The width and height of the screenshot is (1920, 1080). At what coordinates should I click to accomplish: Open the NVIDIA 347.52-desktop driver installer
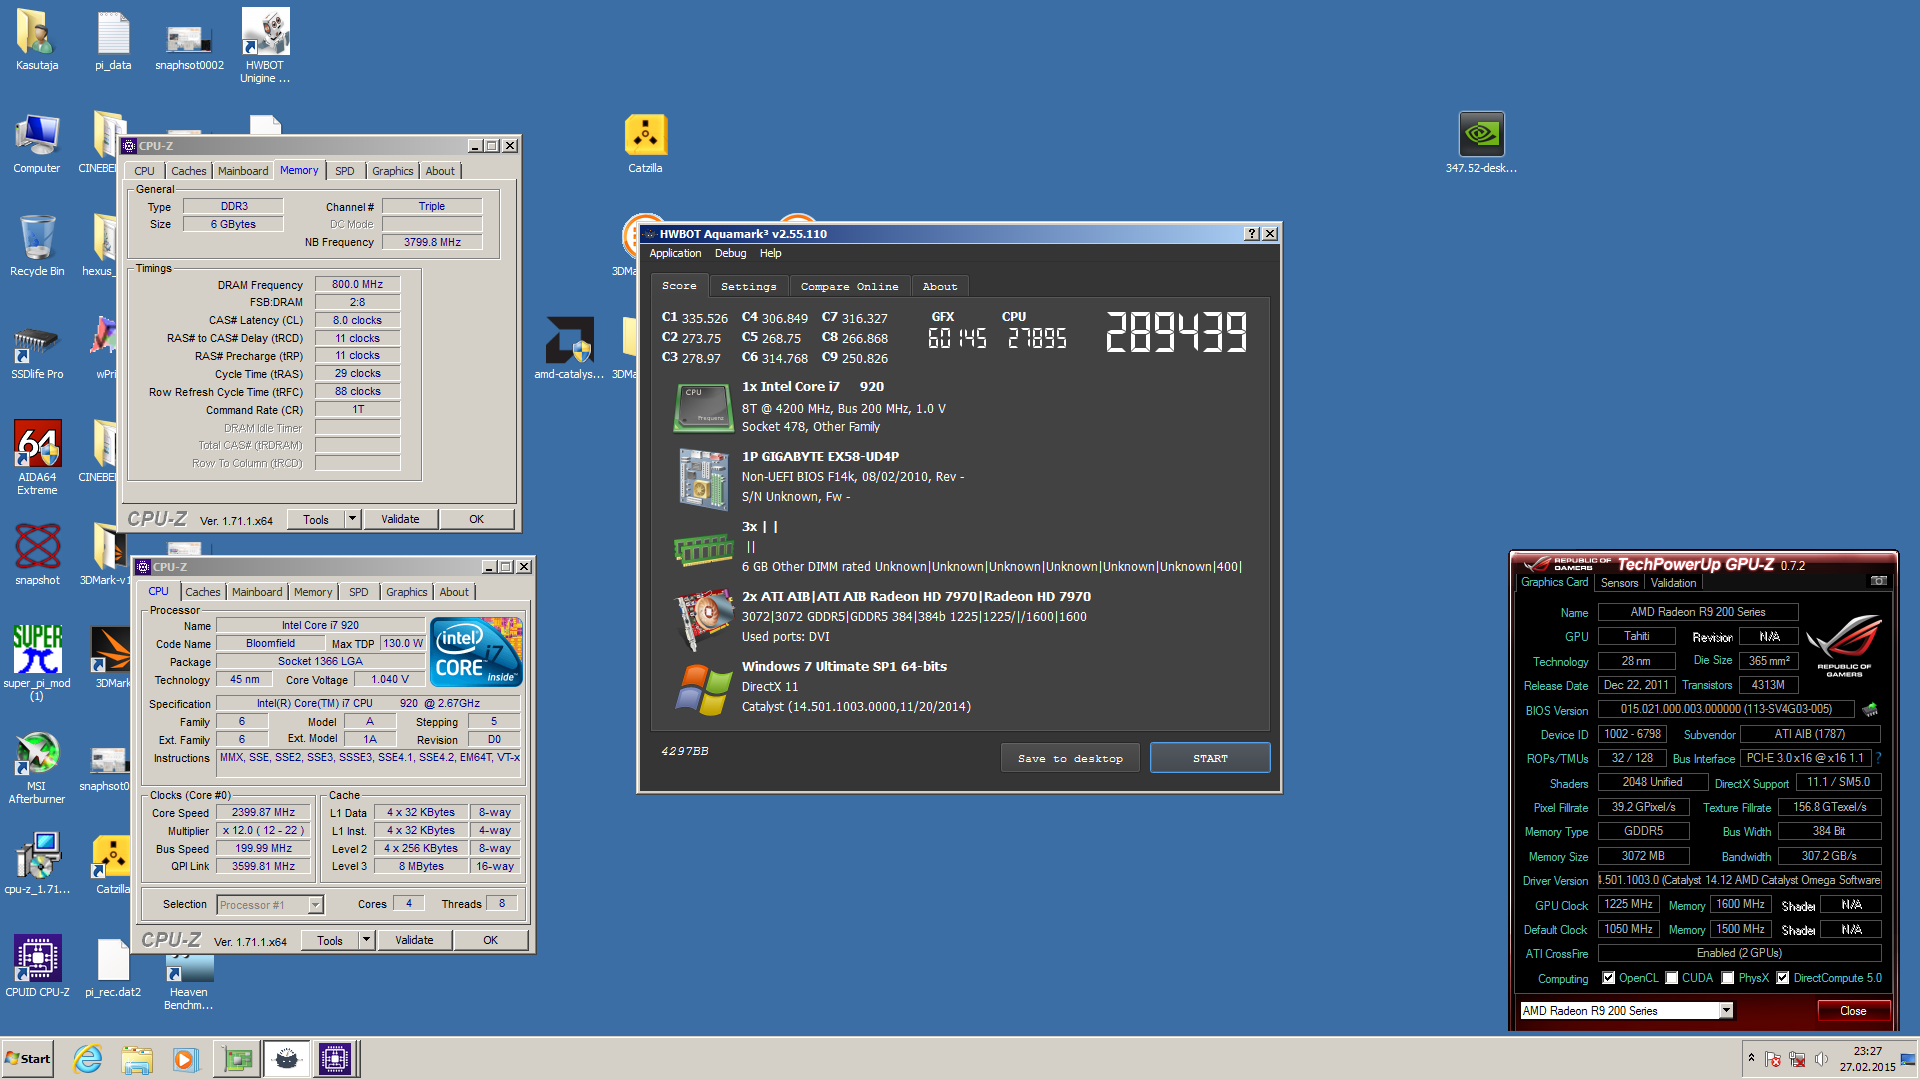click(1481, 143)
